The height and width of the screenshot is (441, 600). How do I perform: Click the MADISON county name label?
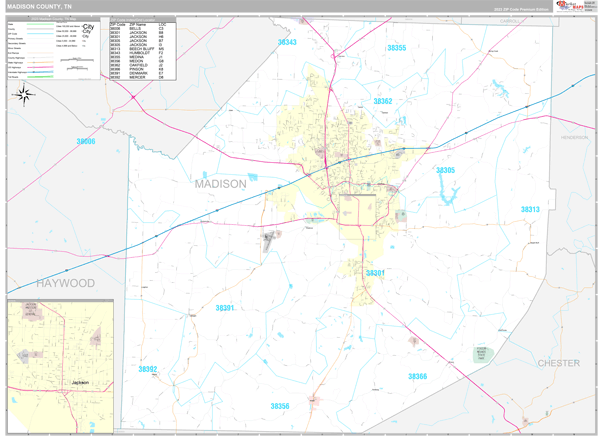pyautogui.click(x=220, y=184)
